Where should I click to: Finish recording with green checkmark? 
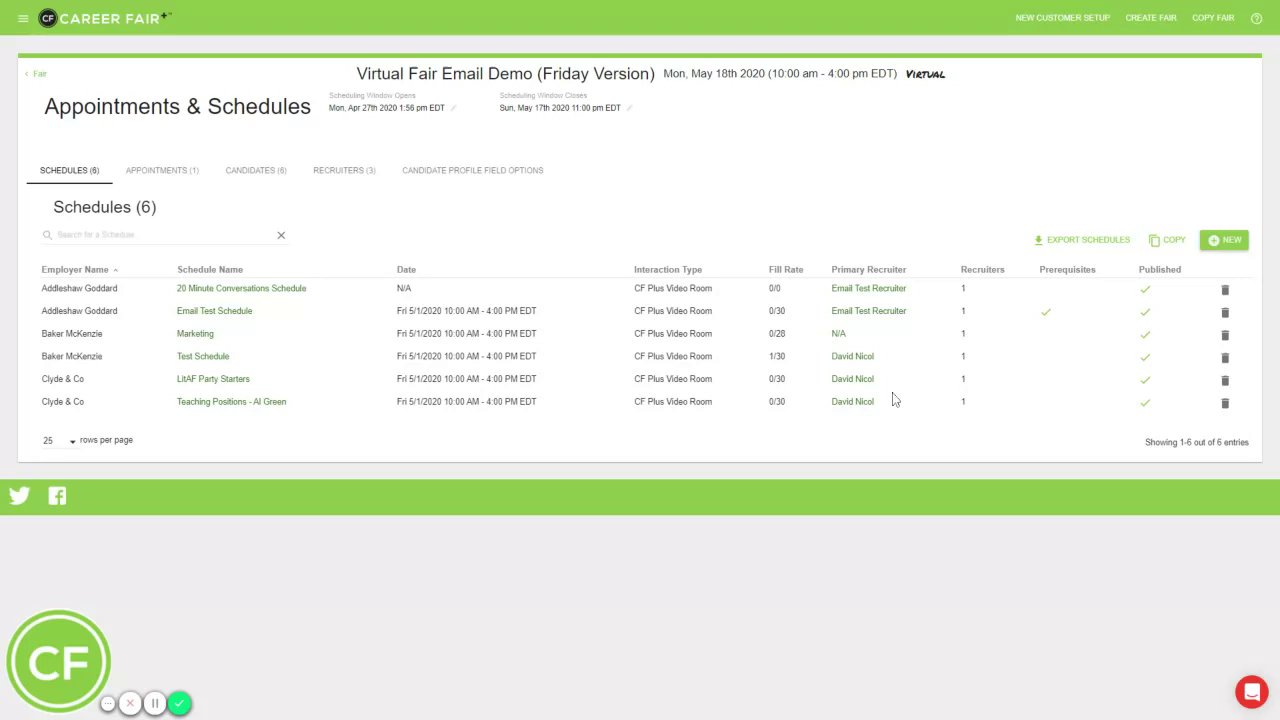179,704
